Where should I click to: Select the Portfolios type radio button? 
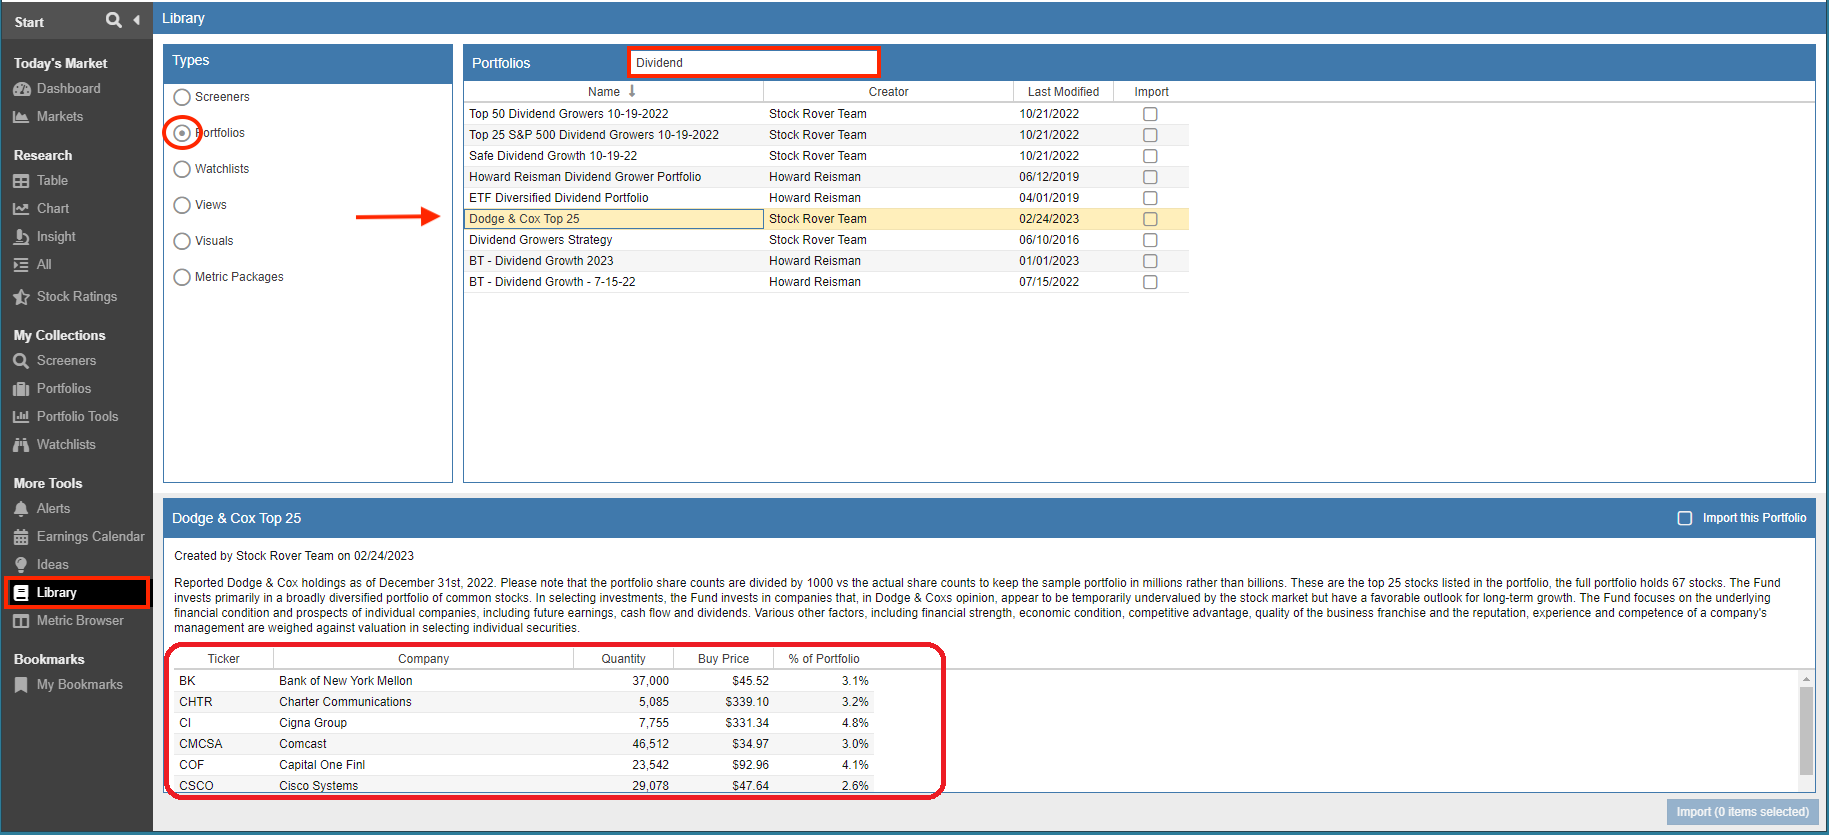click(182, 133)
